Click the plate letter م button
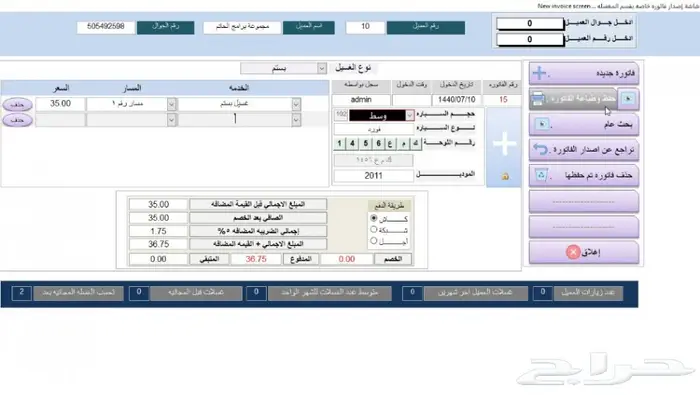This screenshot has height=395, width=700. pyautogui.click(x=404, y=143)
